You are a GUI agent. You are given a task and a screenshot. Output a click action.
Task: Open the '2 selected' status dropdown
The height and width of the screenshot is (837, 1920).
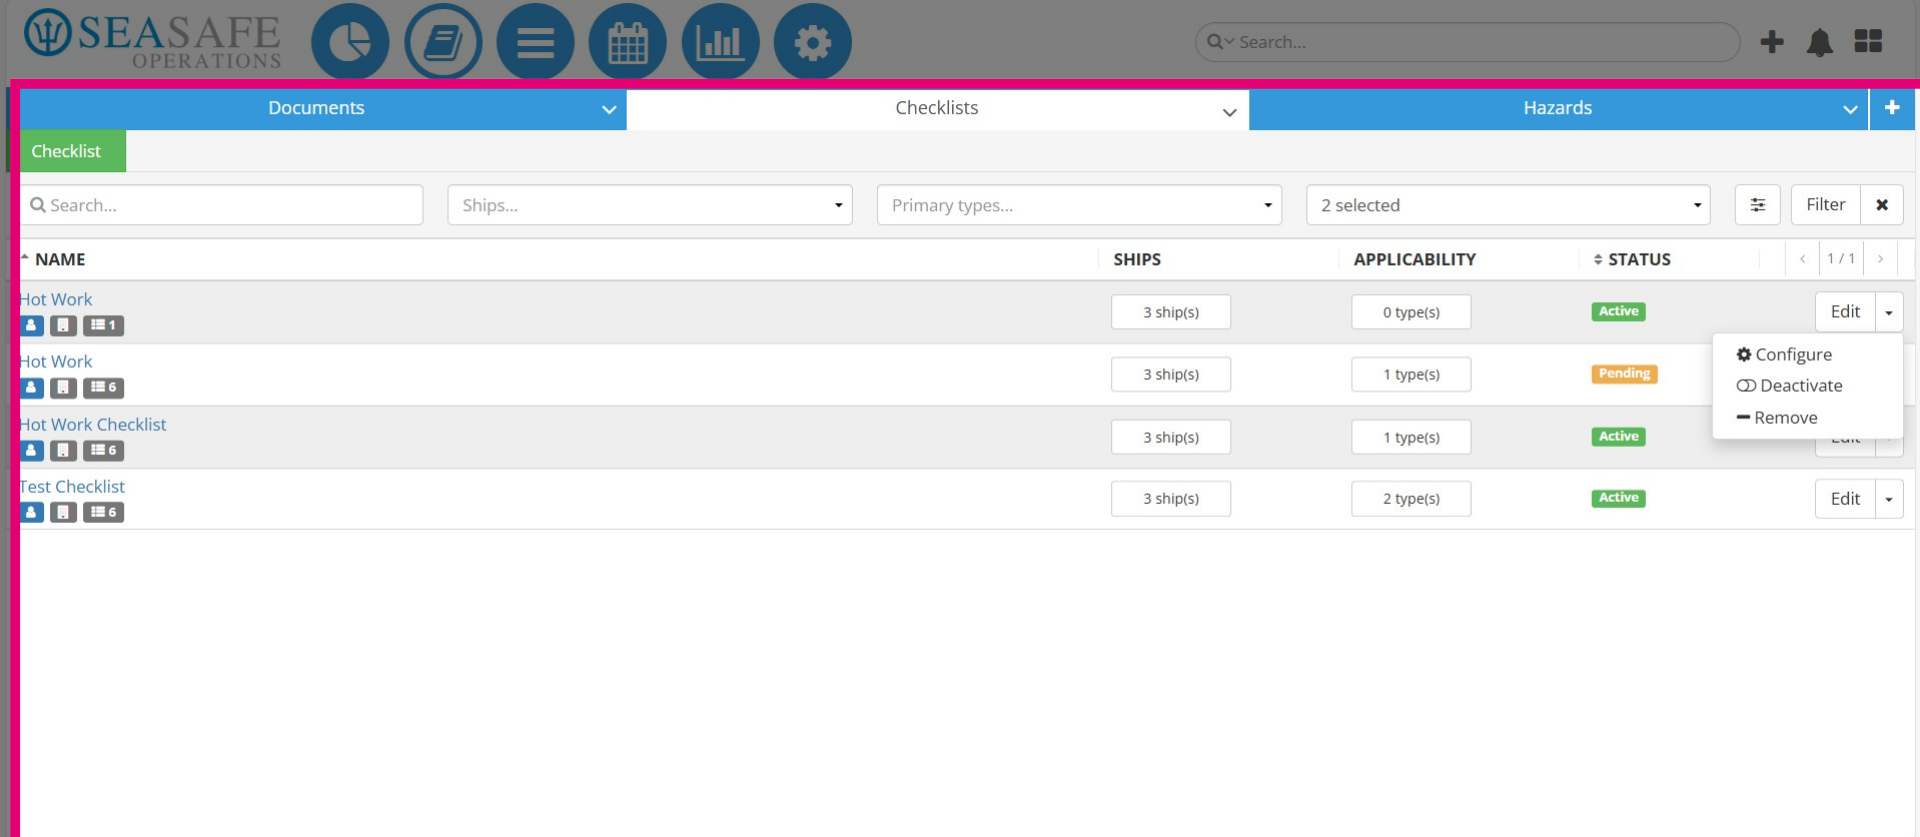(1508, 205)
